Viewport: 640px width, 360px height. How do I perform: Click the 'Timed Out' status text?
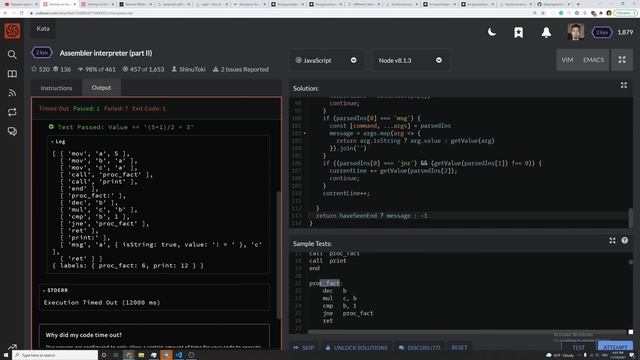[54, 109]
